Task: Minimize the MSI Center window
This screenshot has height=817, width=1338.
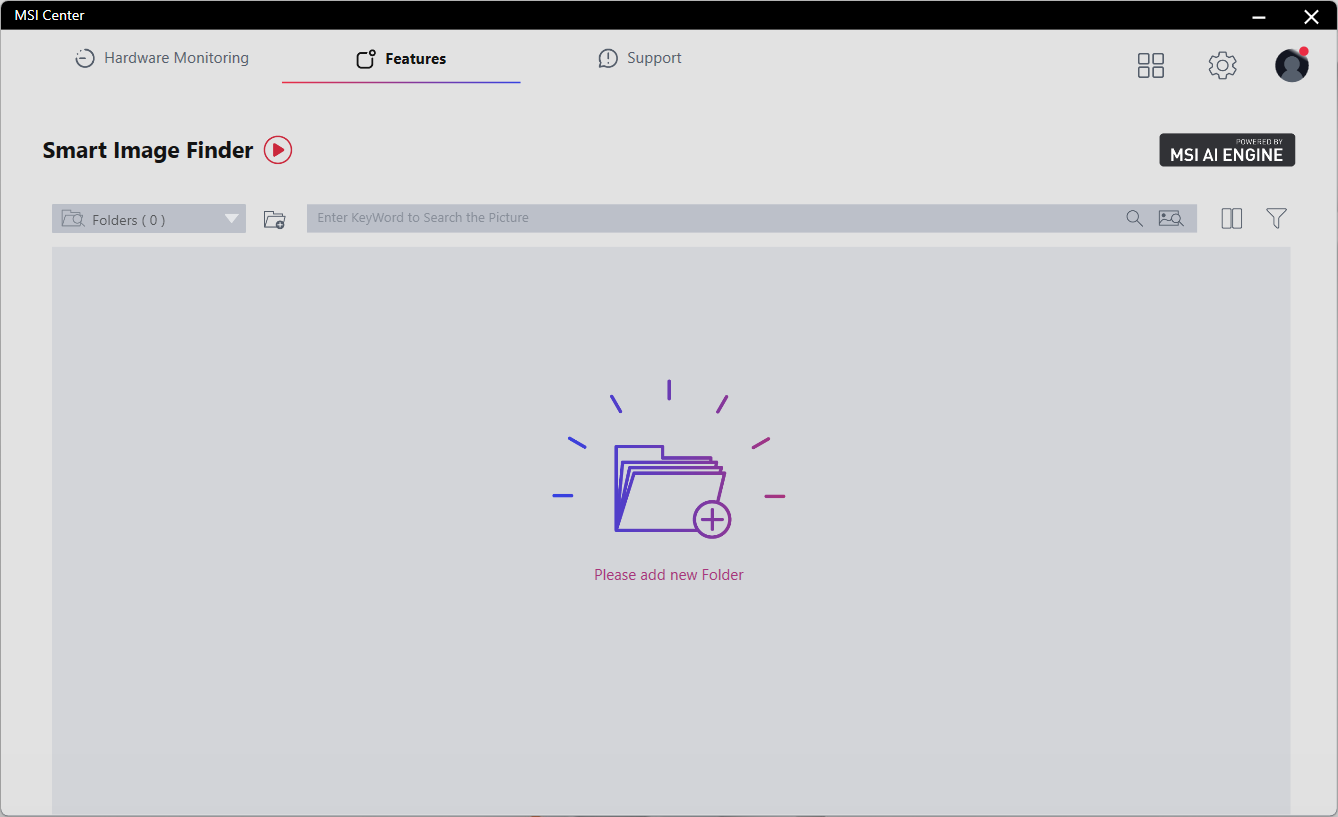Action: pyautogui.click(x=1259, y=16)
